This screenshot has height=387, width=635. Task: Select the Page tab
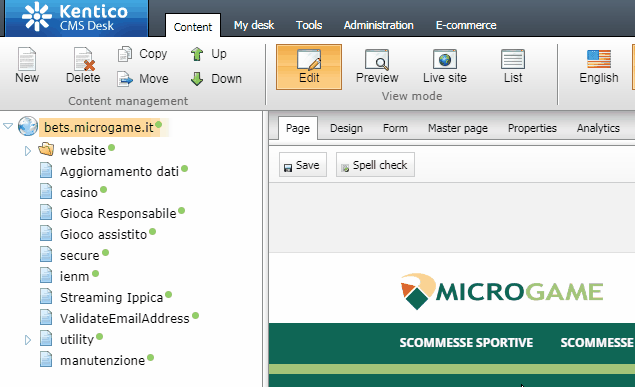(x=298, y=128)
